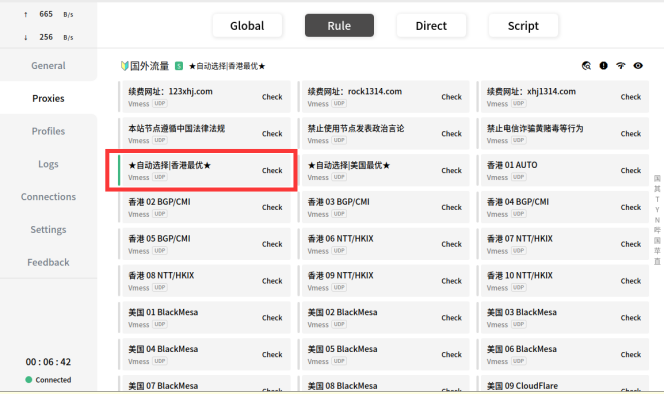Click Check on 美国 06 BlackMesa
This screenshot has width=664, height=394.
click(631, 355)
